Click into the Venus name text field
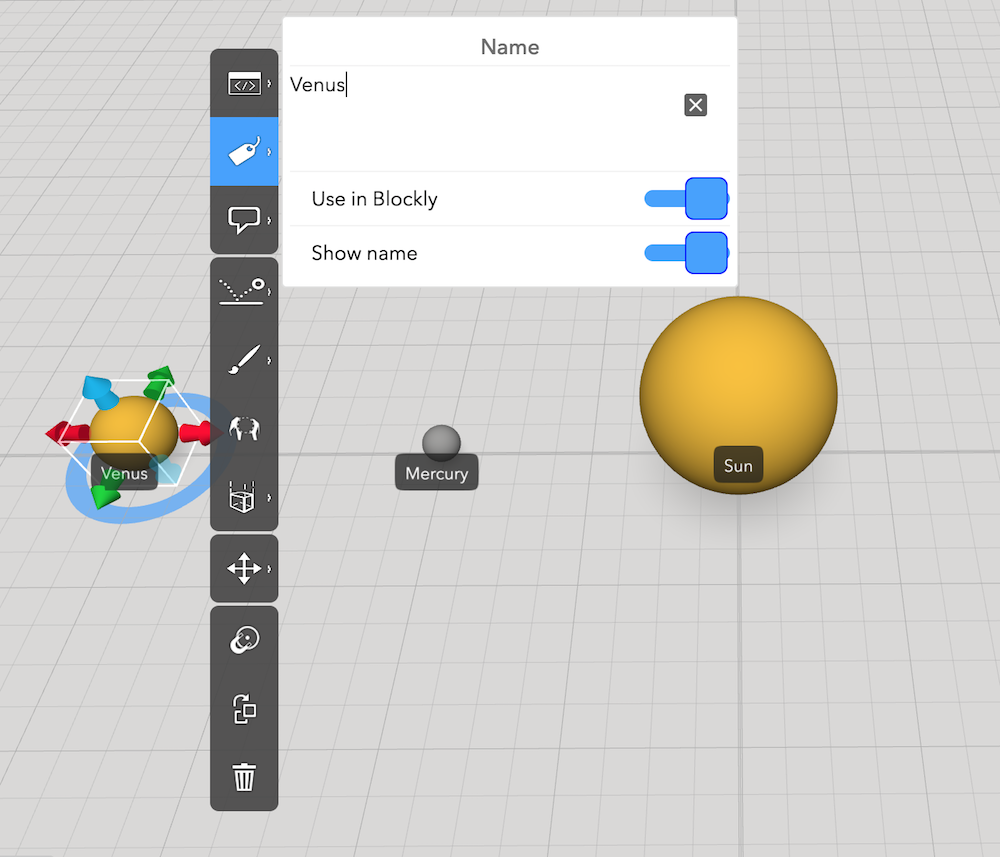This screenshot has height=857, width=1000. (x=480, y=110)
